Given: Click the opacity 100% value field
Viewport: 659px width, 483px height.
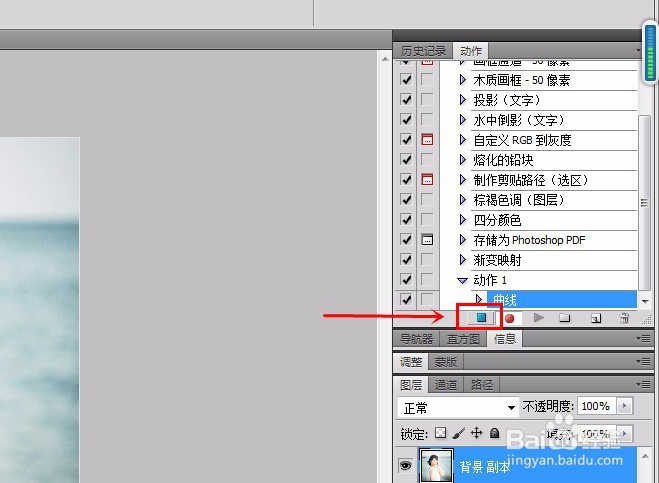Looking at the screenshot, I should pyautogui.click(x=596, y=406).
